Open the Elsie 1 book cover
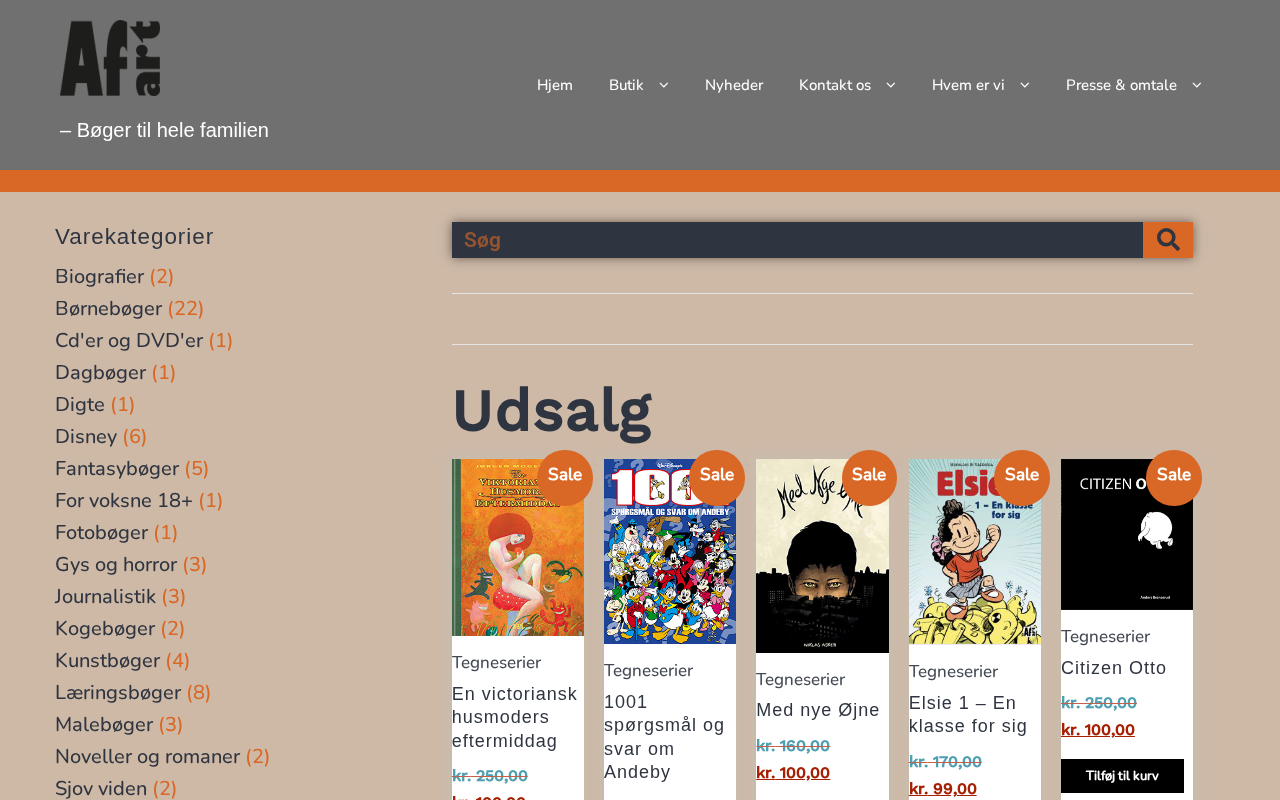This screenshot has height=800, width=1280. pos(975,552)
